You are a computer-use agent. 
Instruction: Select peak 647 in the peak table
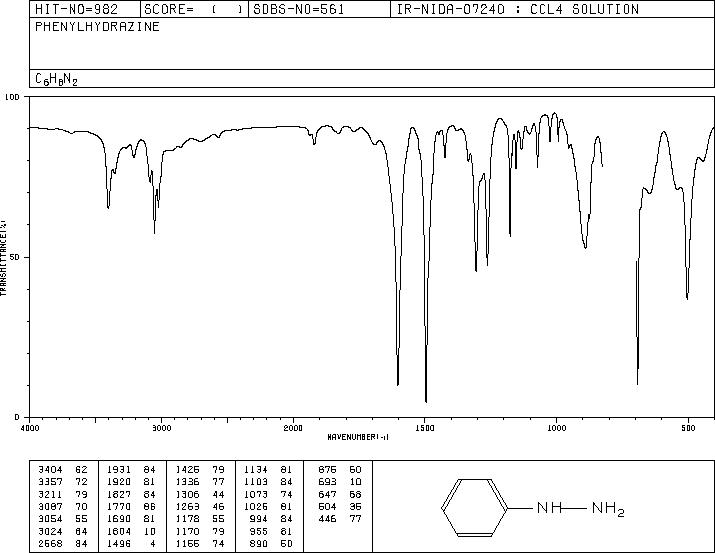pyautogui.click(x=340, y=494)
